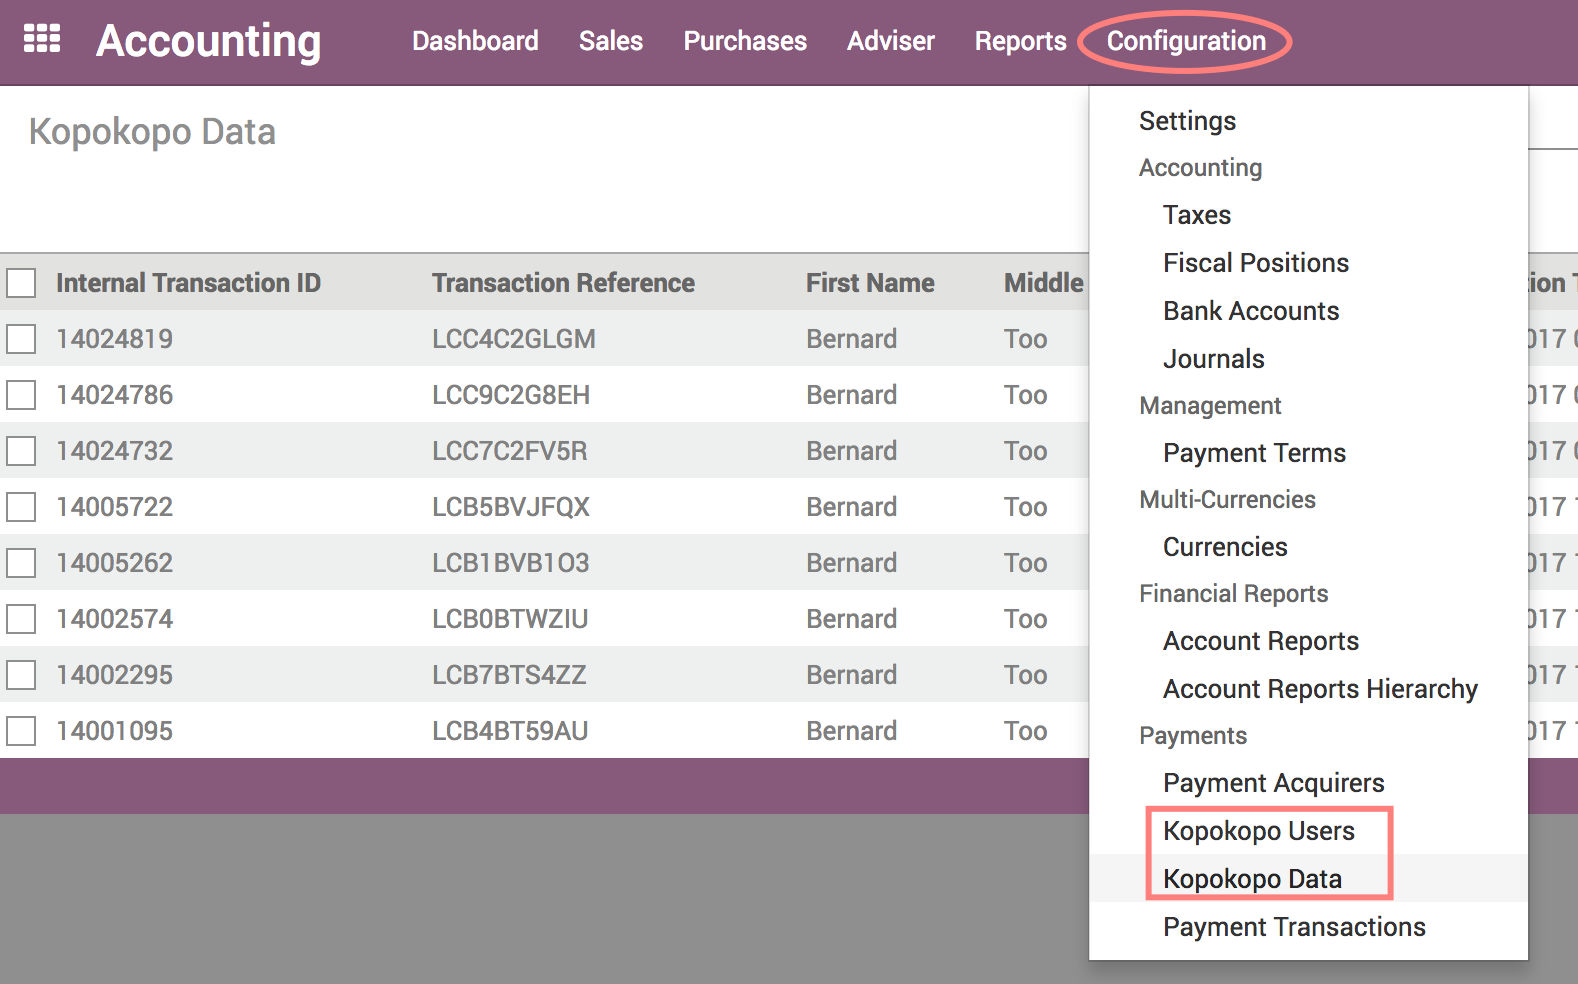Click middle name Too in row 14005722
This screenshot has height=984, width=1578.
1026,507
